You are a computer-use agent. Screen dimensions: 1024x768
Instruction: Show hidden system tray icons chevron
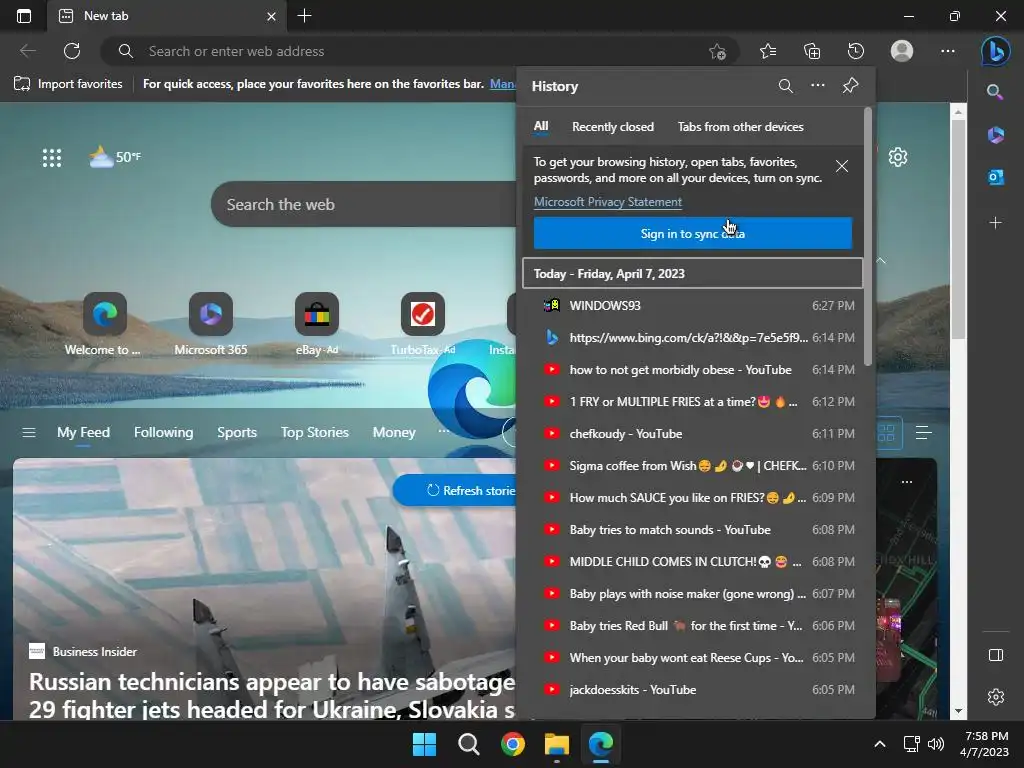[x=880, y=744]
